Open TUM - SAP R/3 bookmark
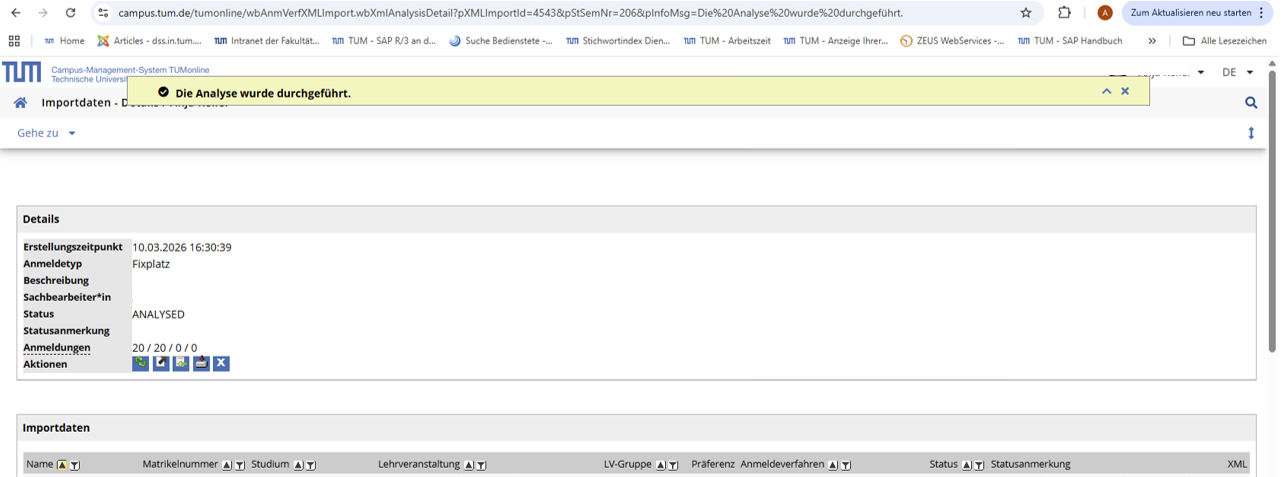1285x477 pixels. (x=384, y=41)
